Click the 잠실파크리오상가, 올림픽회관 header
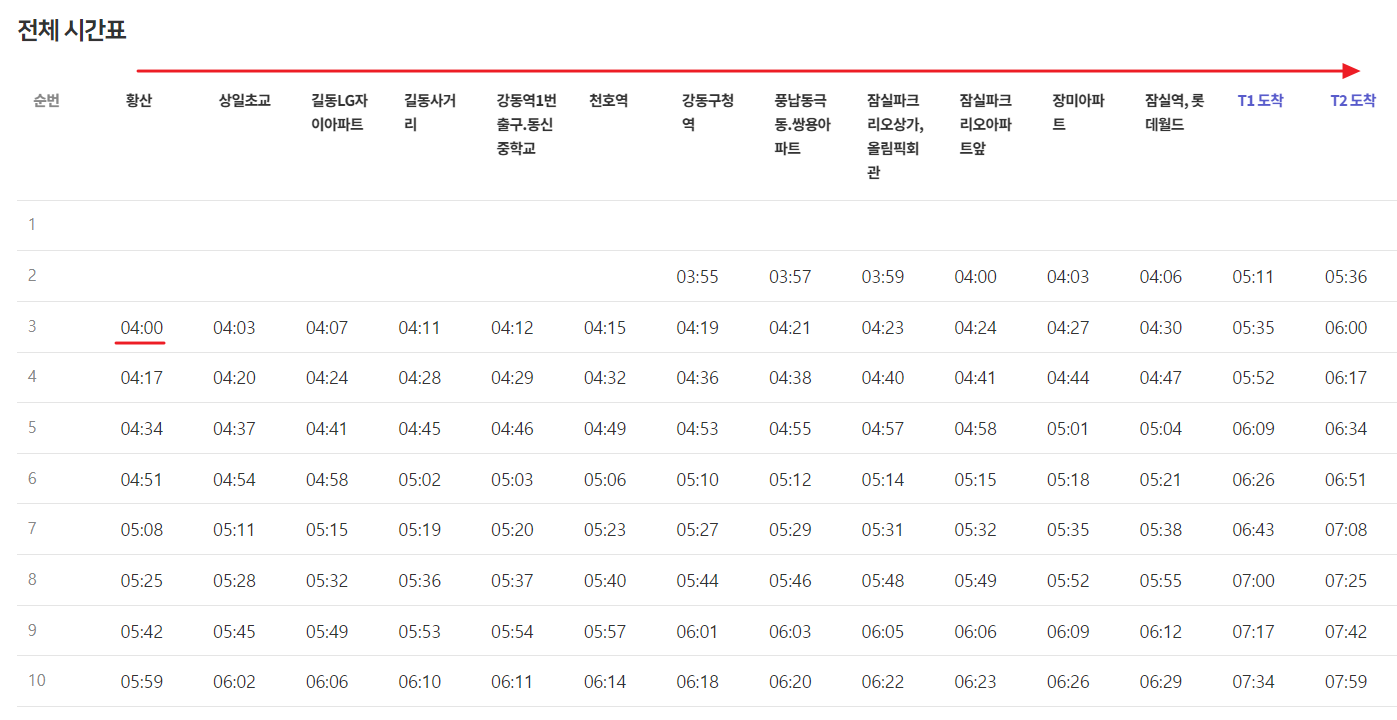The image size is (1397, 720). pyautogui.click(x=895, y=137)
